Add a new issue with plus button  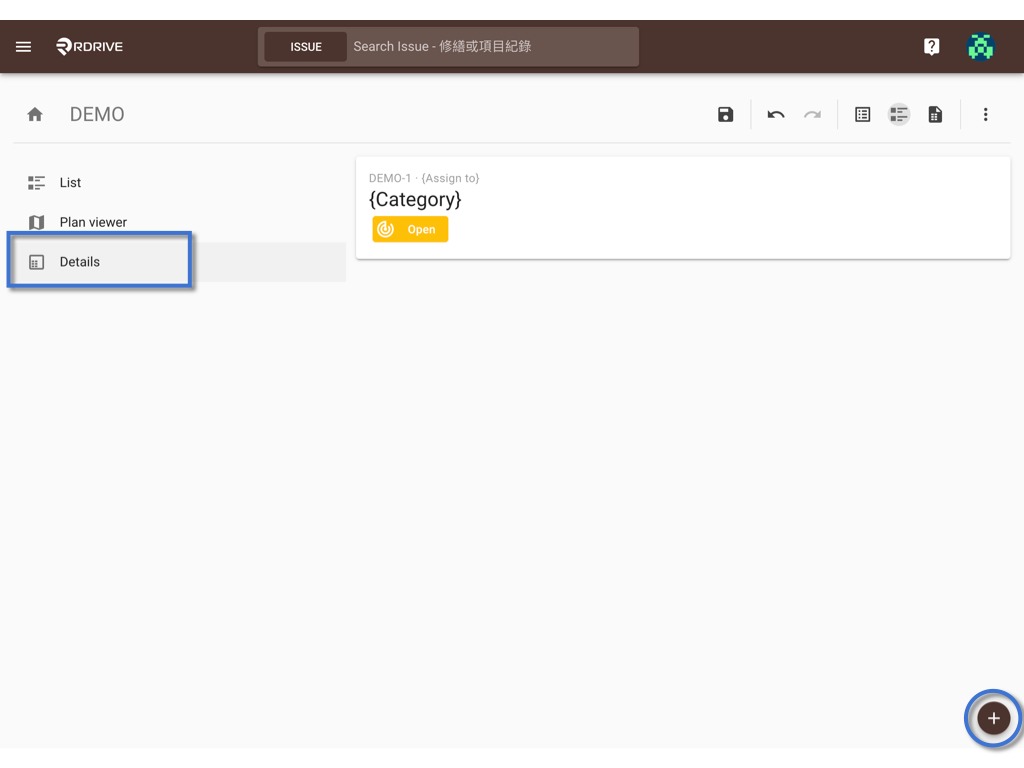tap(993, 718)
